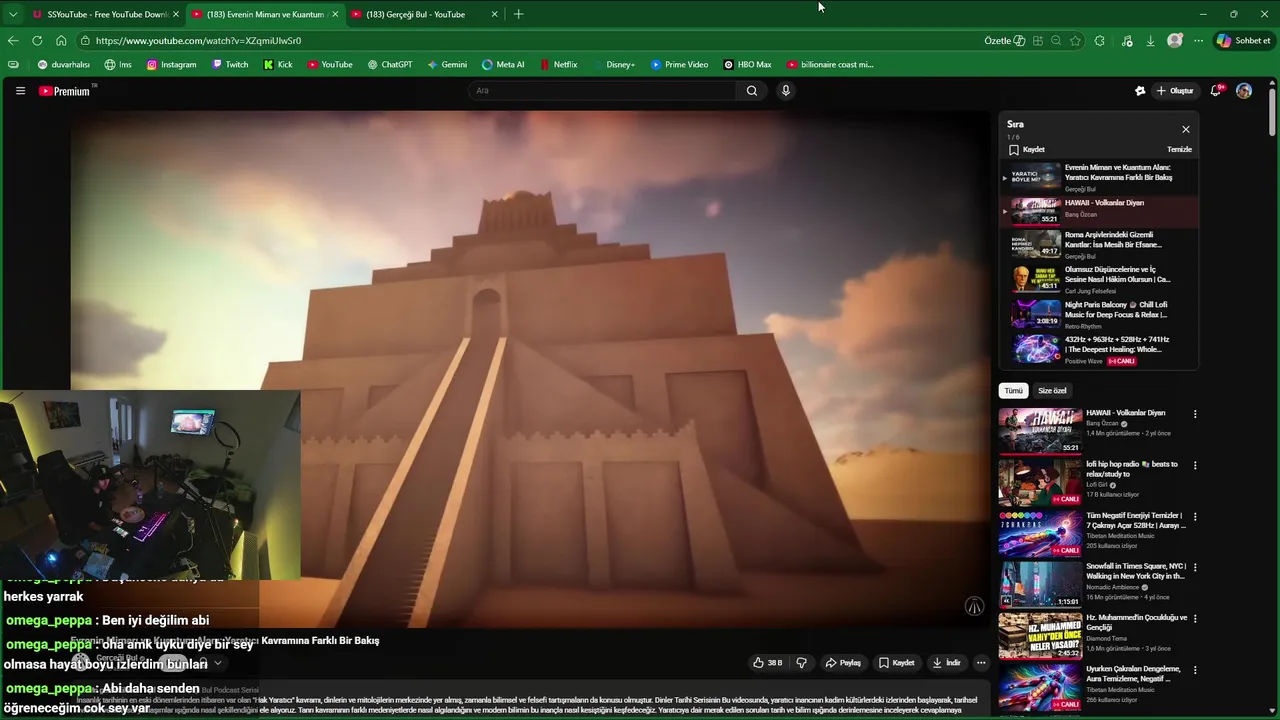The image size is (1280, 720).
Task: Open more actions three-dot menu under video
Action: tap(981, 663)
